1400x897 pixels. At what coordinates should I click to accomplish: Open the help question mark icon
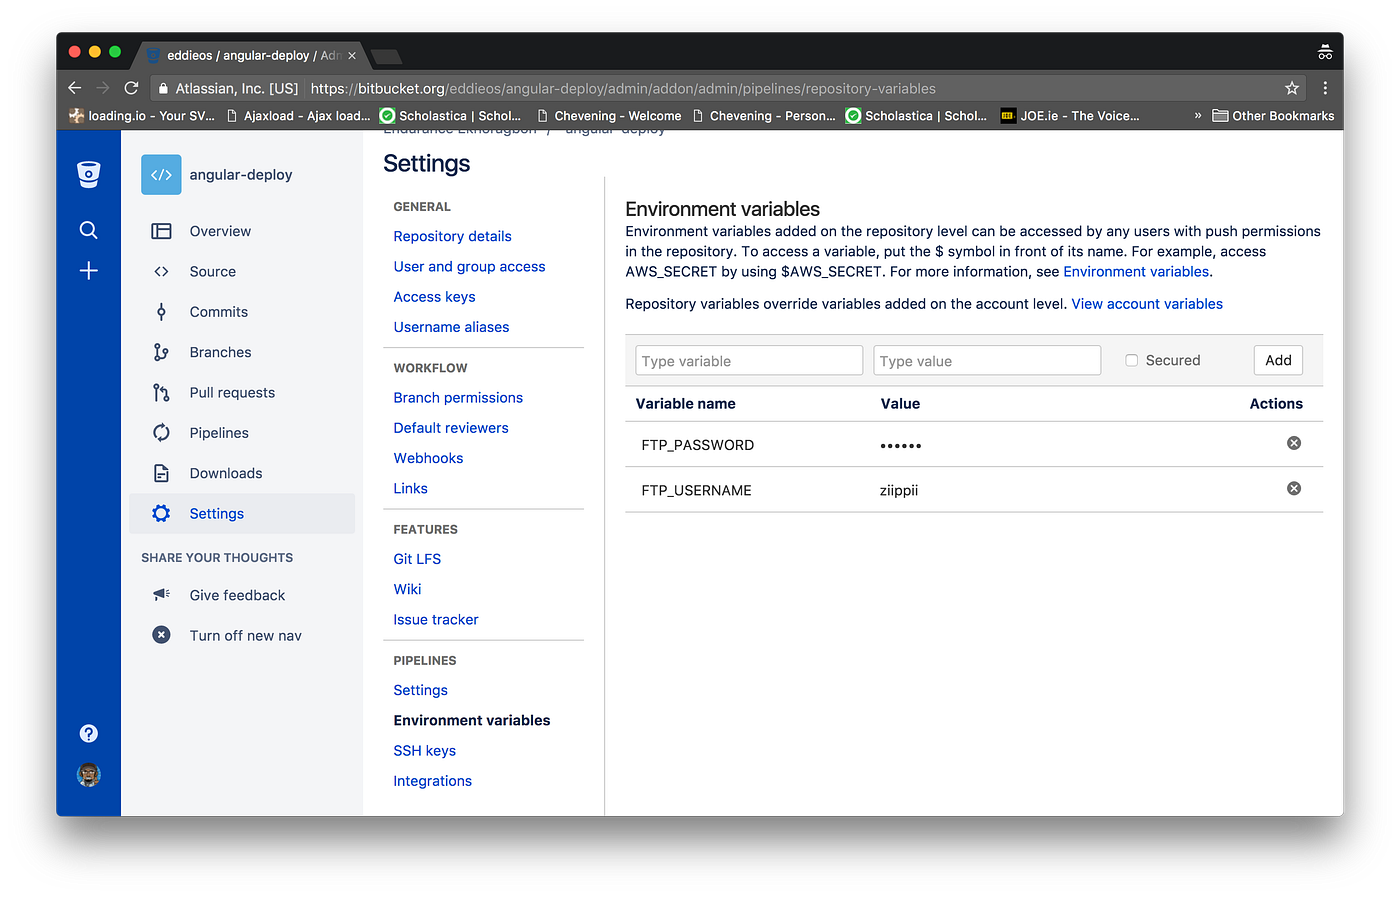89,734
